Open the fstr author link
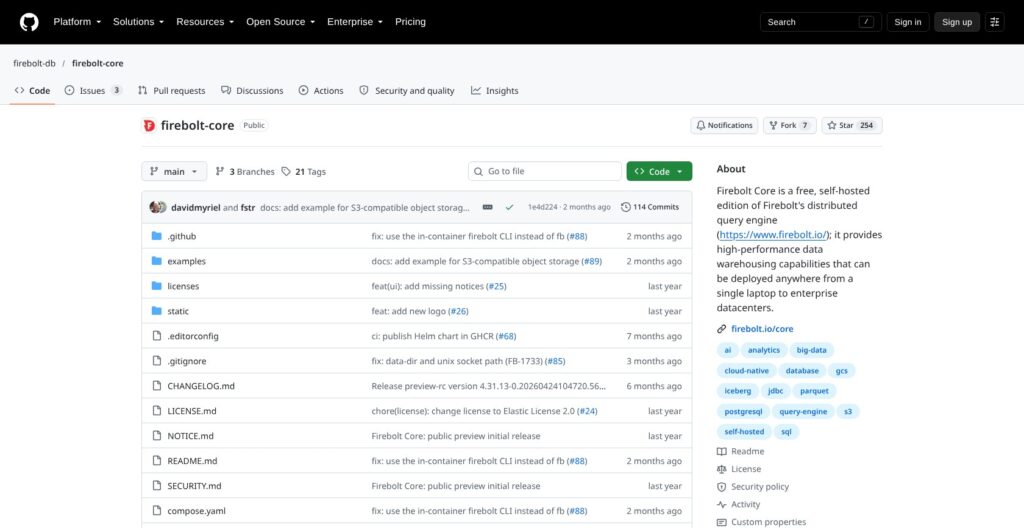 [x=248, y=207]
